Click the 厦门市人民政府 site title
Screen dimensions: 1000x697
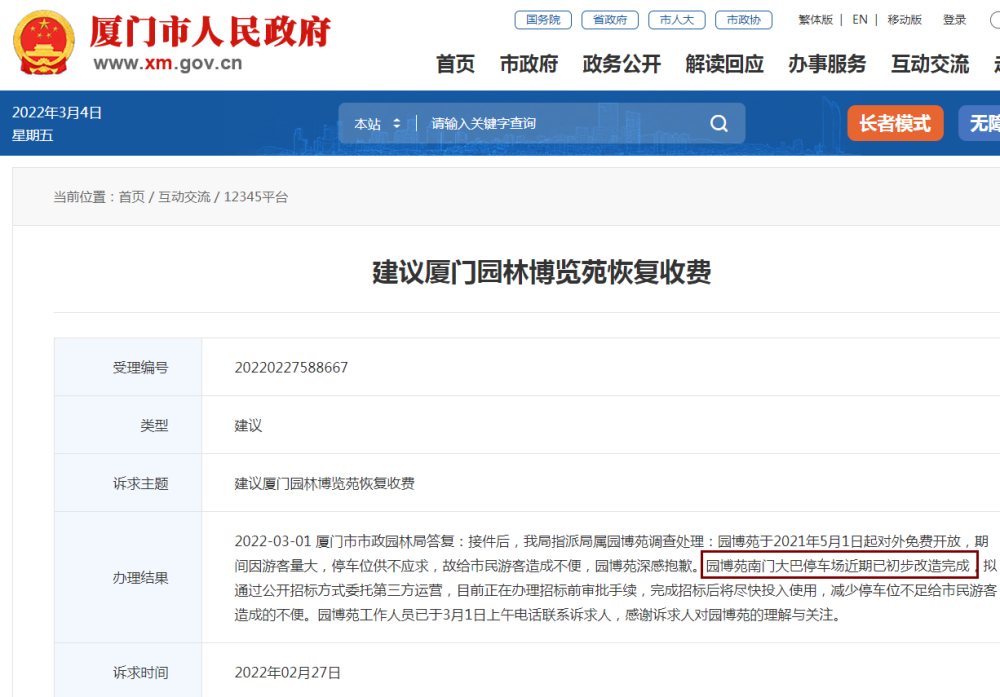pyautogui.click(x=210, y=31)
